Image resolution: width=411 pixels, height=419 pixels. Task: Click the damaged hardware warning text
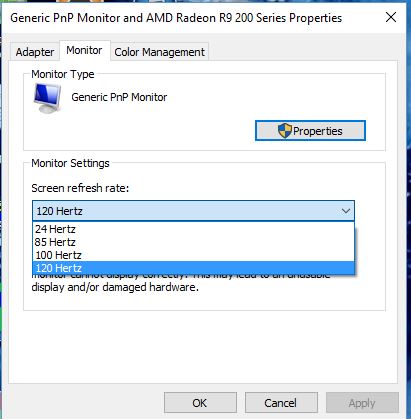click(115, 287)
